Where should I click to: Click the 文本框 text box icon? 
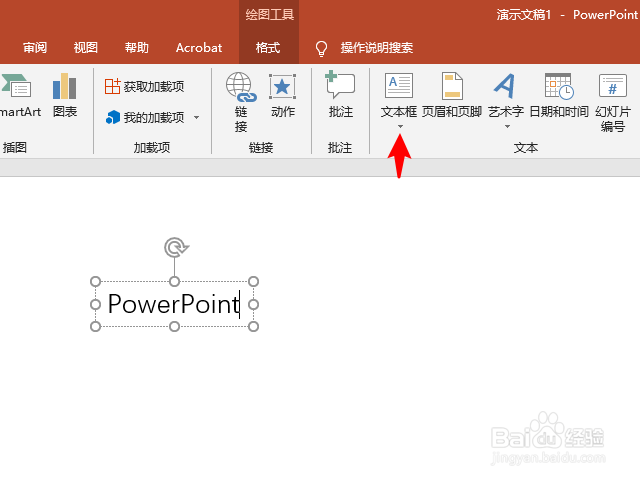coord(399,86)
